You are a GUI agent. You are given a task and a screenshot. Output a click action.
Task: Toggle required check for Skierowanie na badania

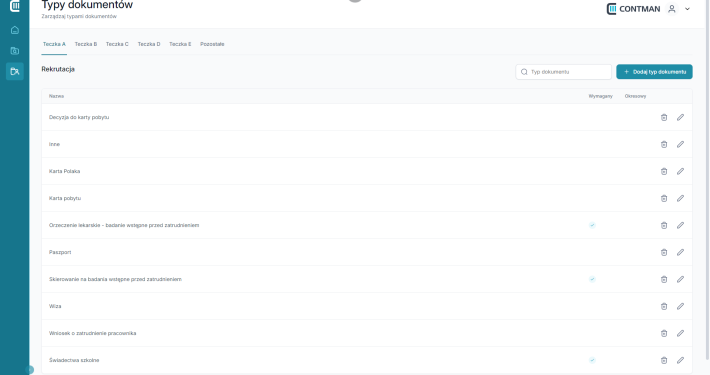point(592,279)
